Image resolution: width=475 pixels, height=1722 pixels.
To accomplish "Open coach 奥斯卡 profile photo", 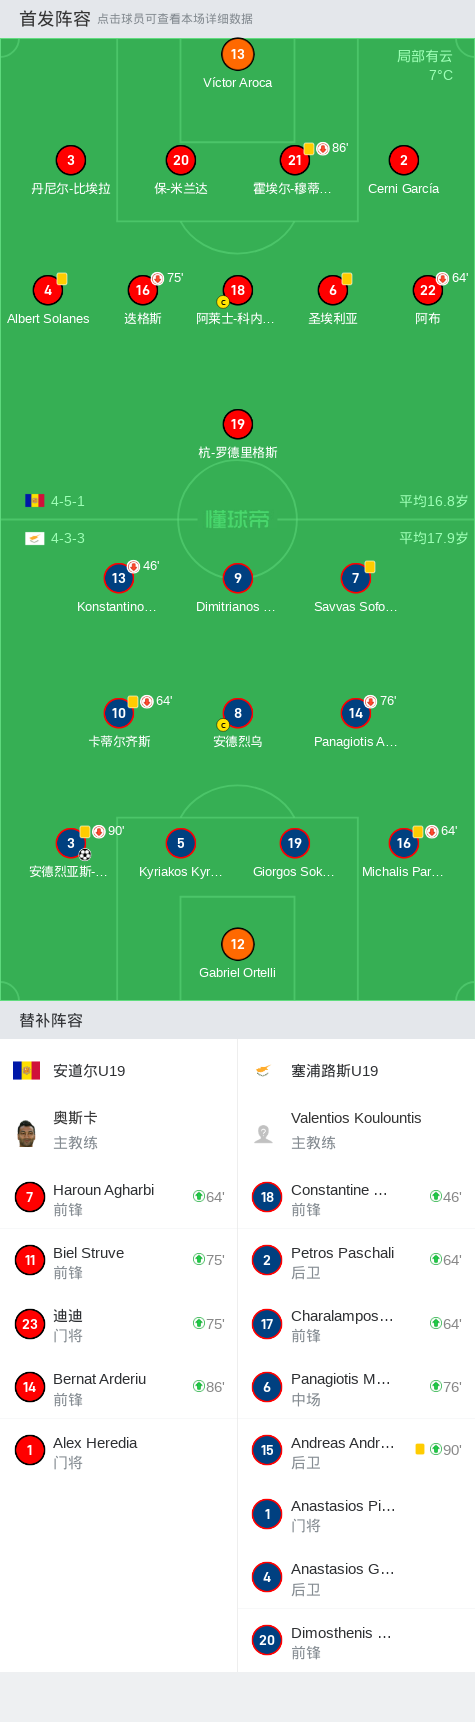I will (x=27, y=1132).
